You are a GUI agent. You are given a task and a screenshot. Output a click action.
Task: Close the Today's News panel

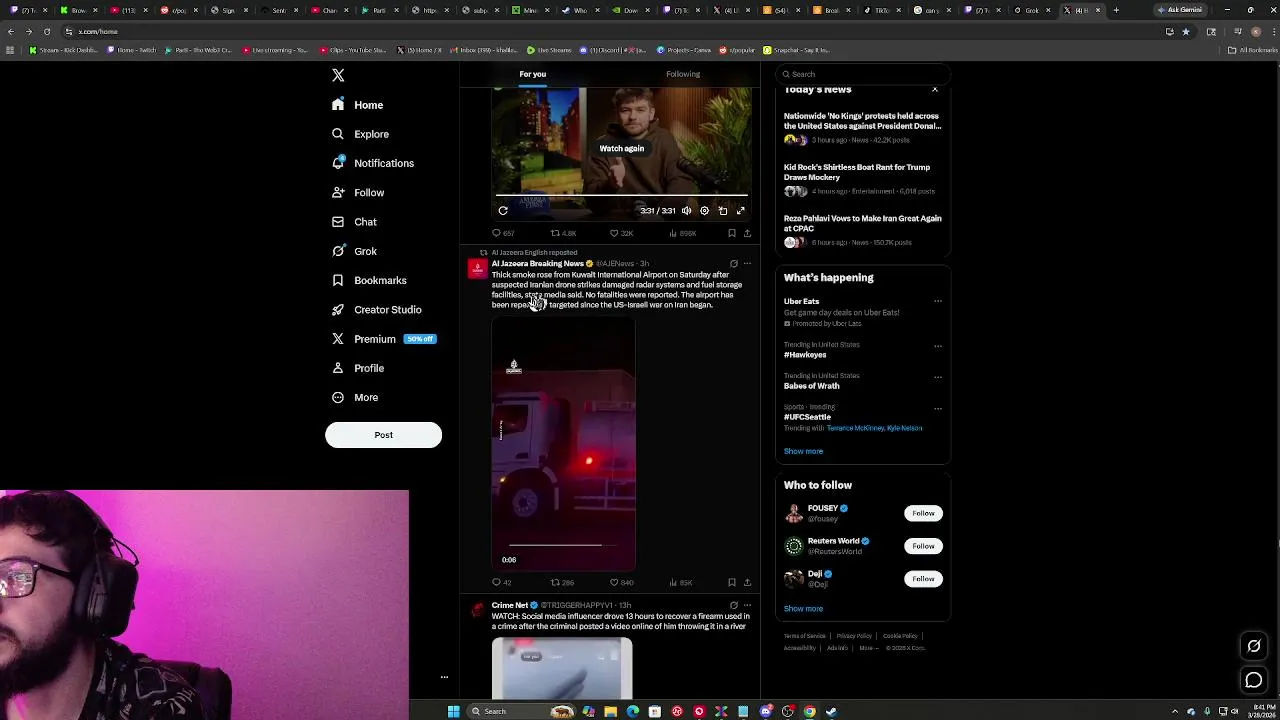935,90
